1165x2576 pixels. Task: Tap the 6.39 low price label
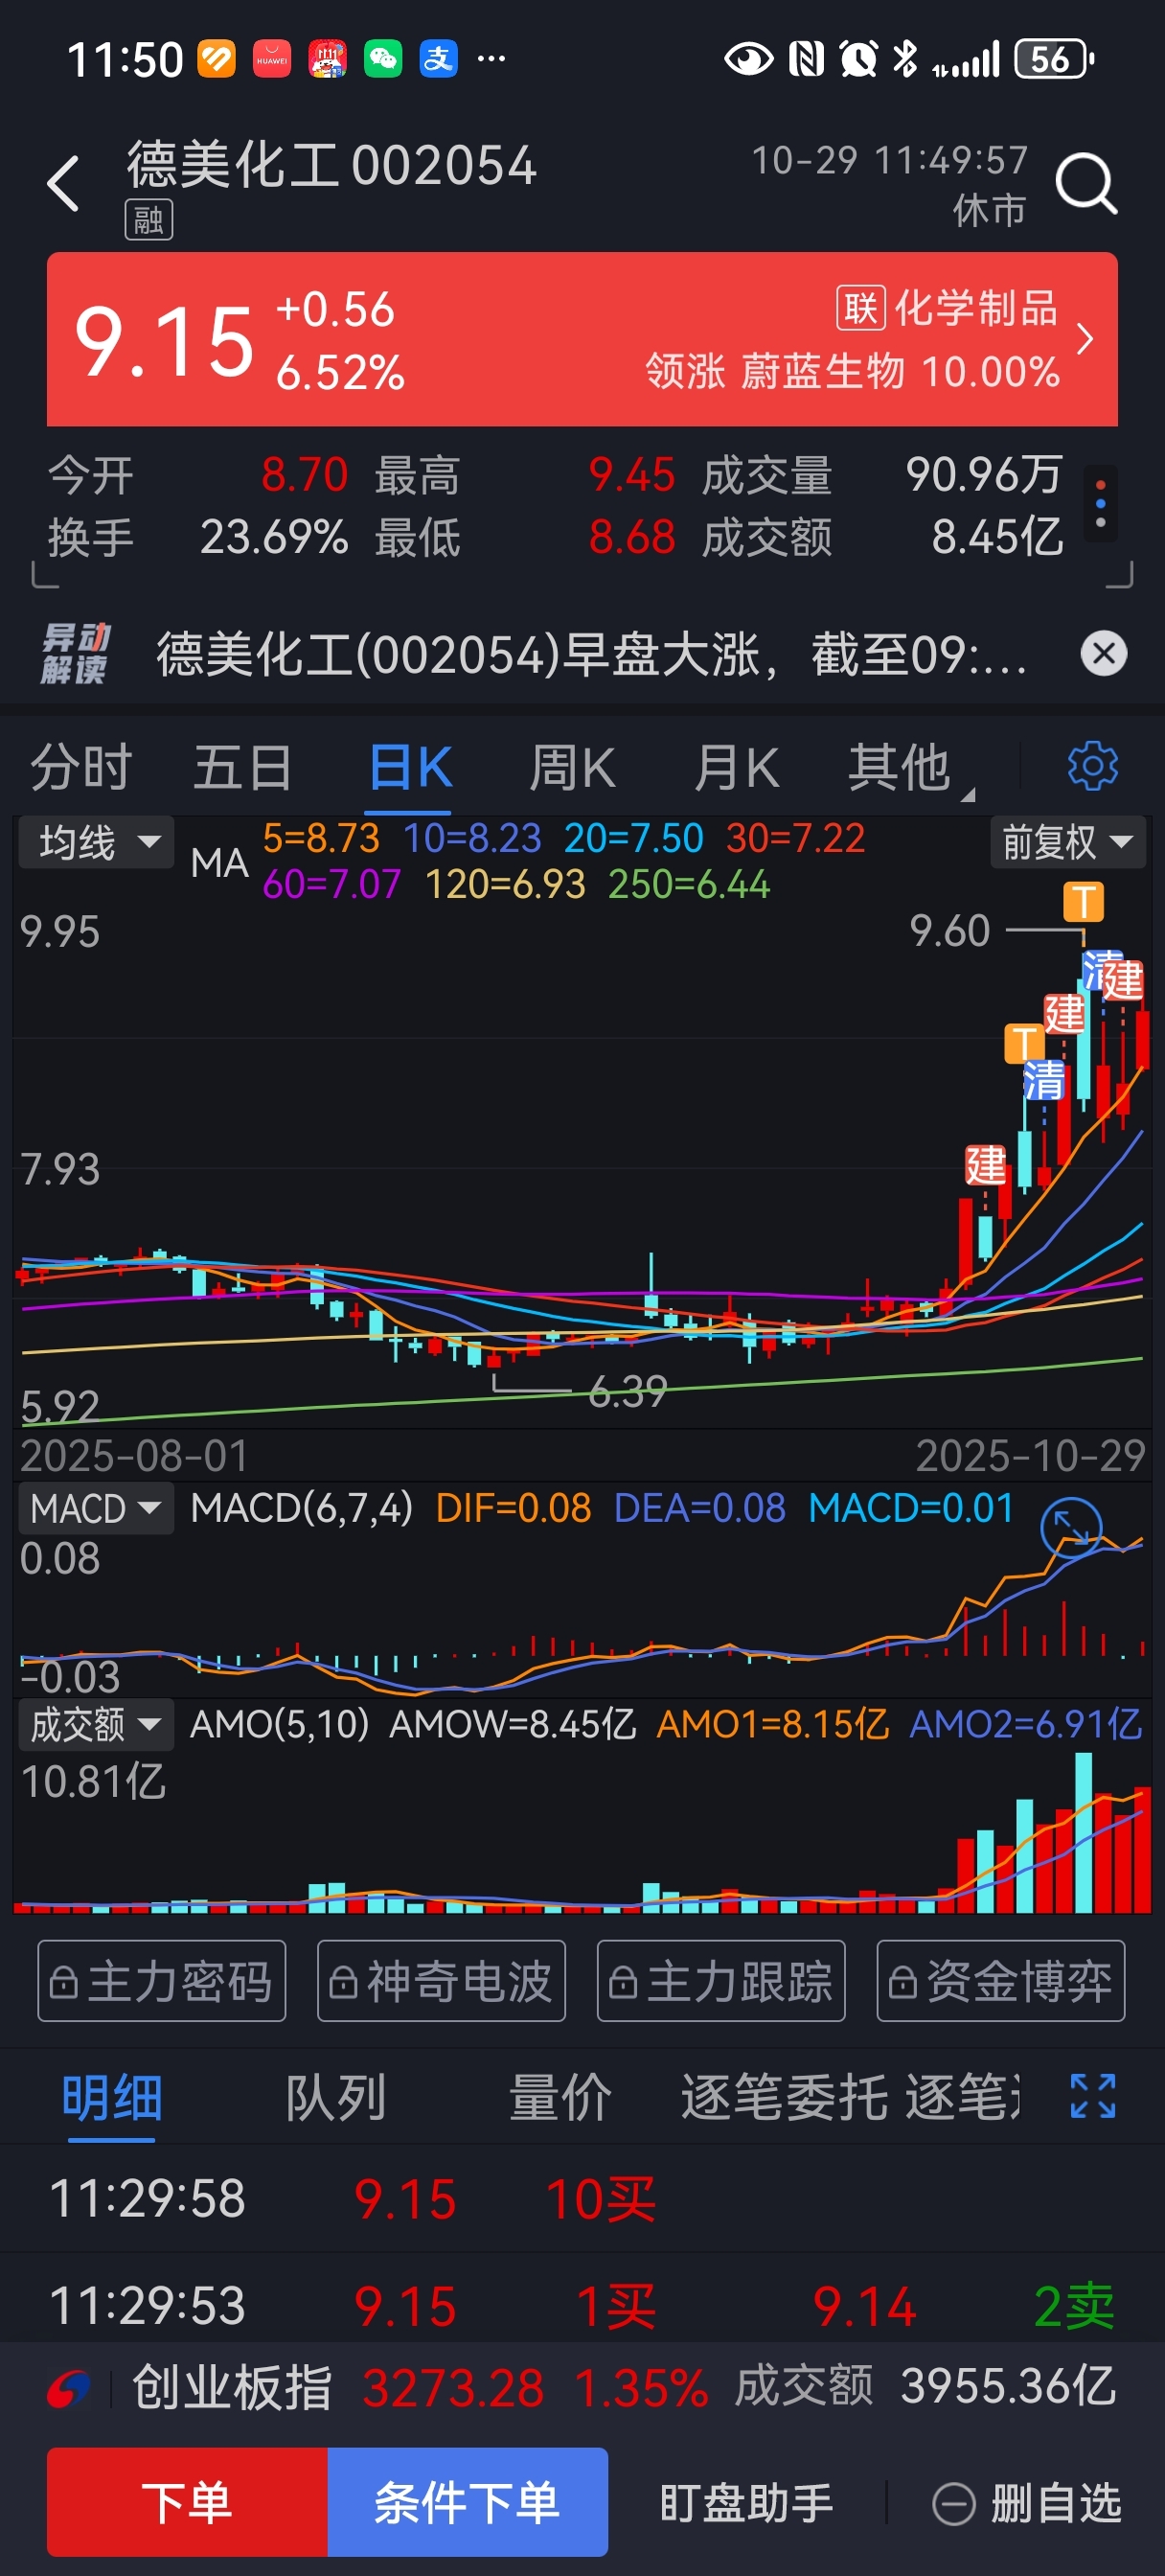coord(628,1391)
